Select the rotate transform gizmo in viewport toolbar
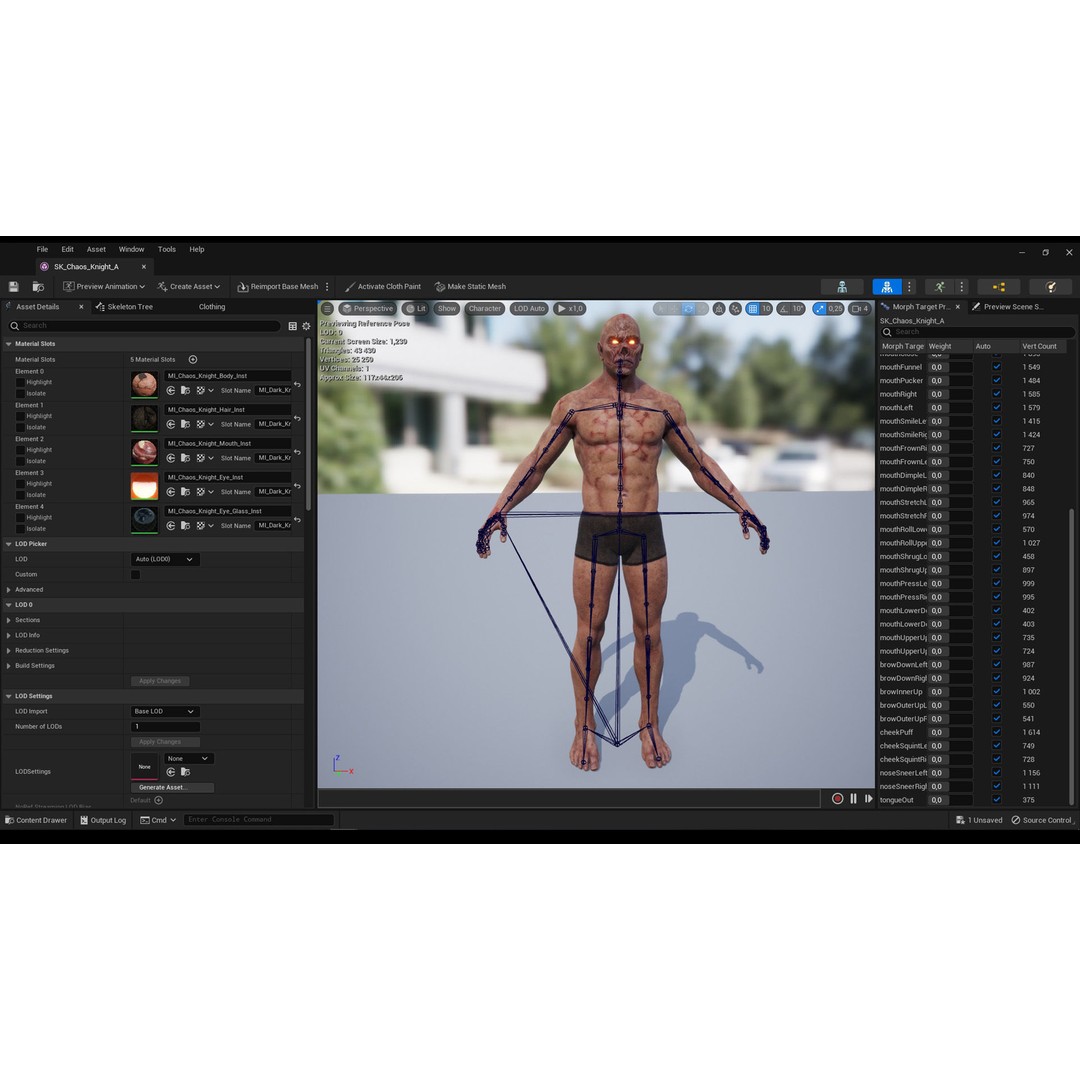The width and height of the screenshot is (1080, 1080). tap(688, 309)
